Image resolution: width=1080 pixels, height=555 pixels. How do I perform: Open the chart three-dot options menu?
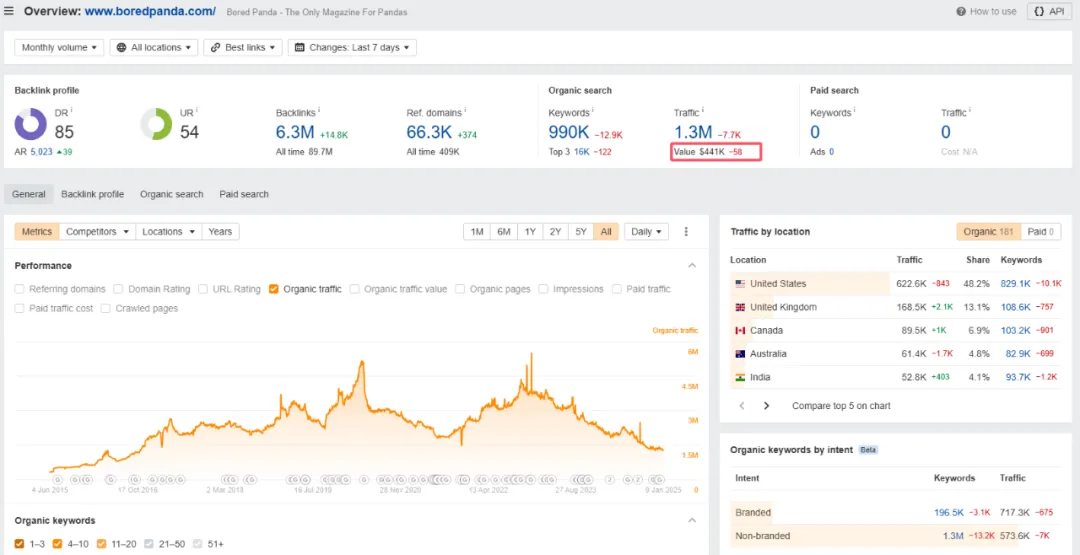coord(686,232)
